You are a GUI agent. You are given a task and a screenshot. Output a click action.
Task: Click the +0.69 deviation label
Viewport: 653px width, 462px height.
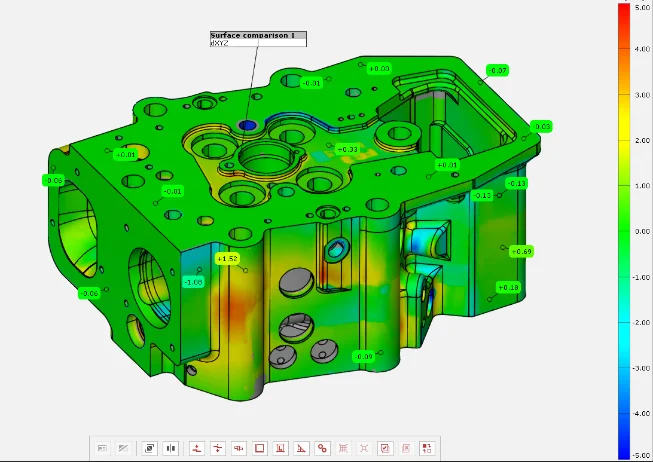coord(521,251)
